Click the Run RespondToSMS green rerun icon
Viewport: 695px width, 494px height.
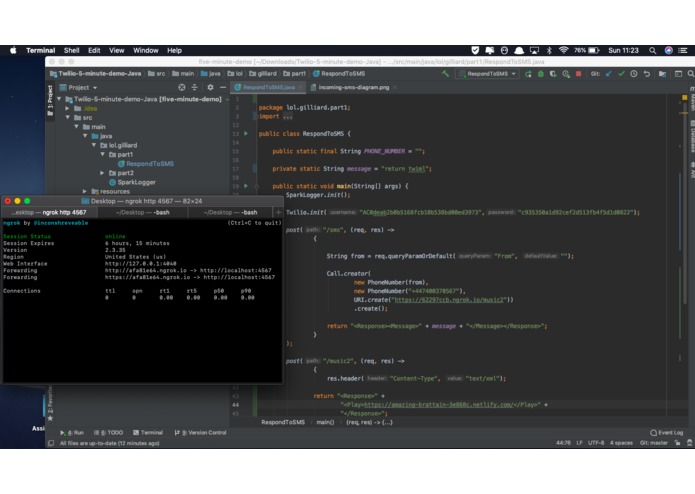[528, 74]
